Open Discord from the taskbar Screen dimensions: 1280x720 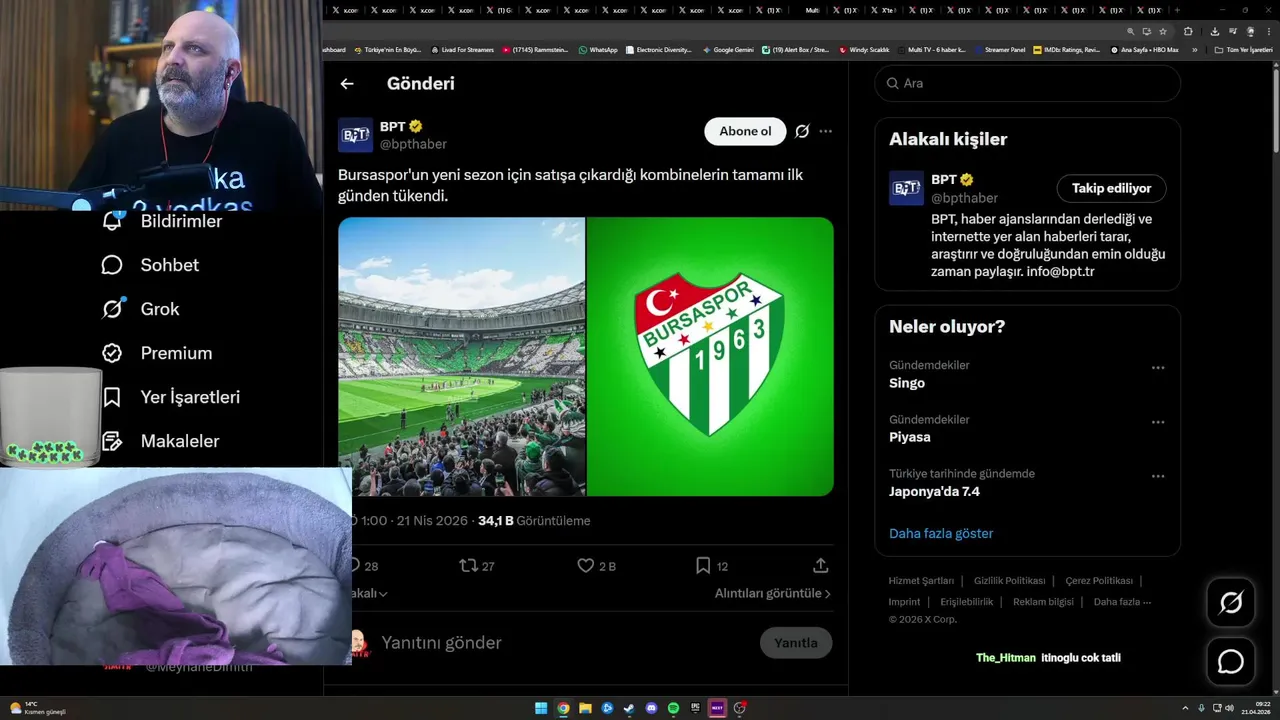pyautogui.click(x=651, y=708)
